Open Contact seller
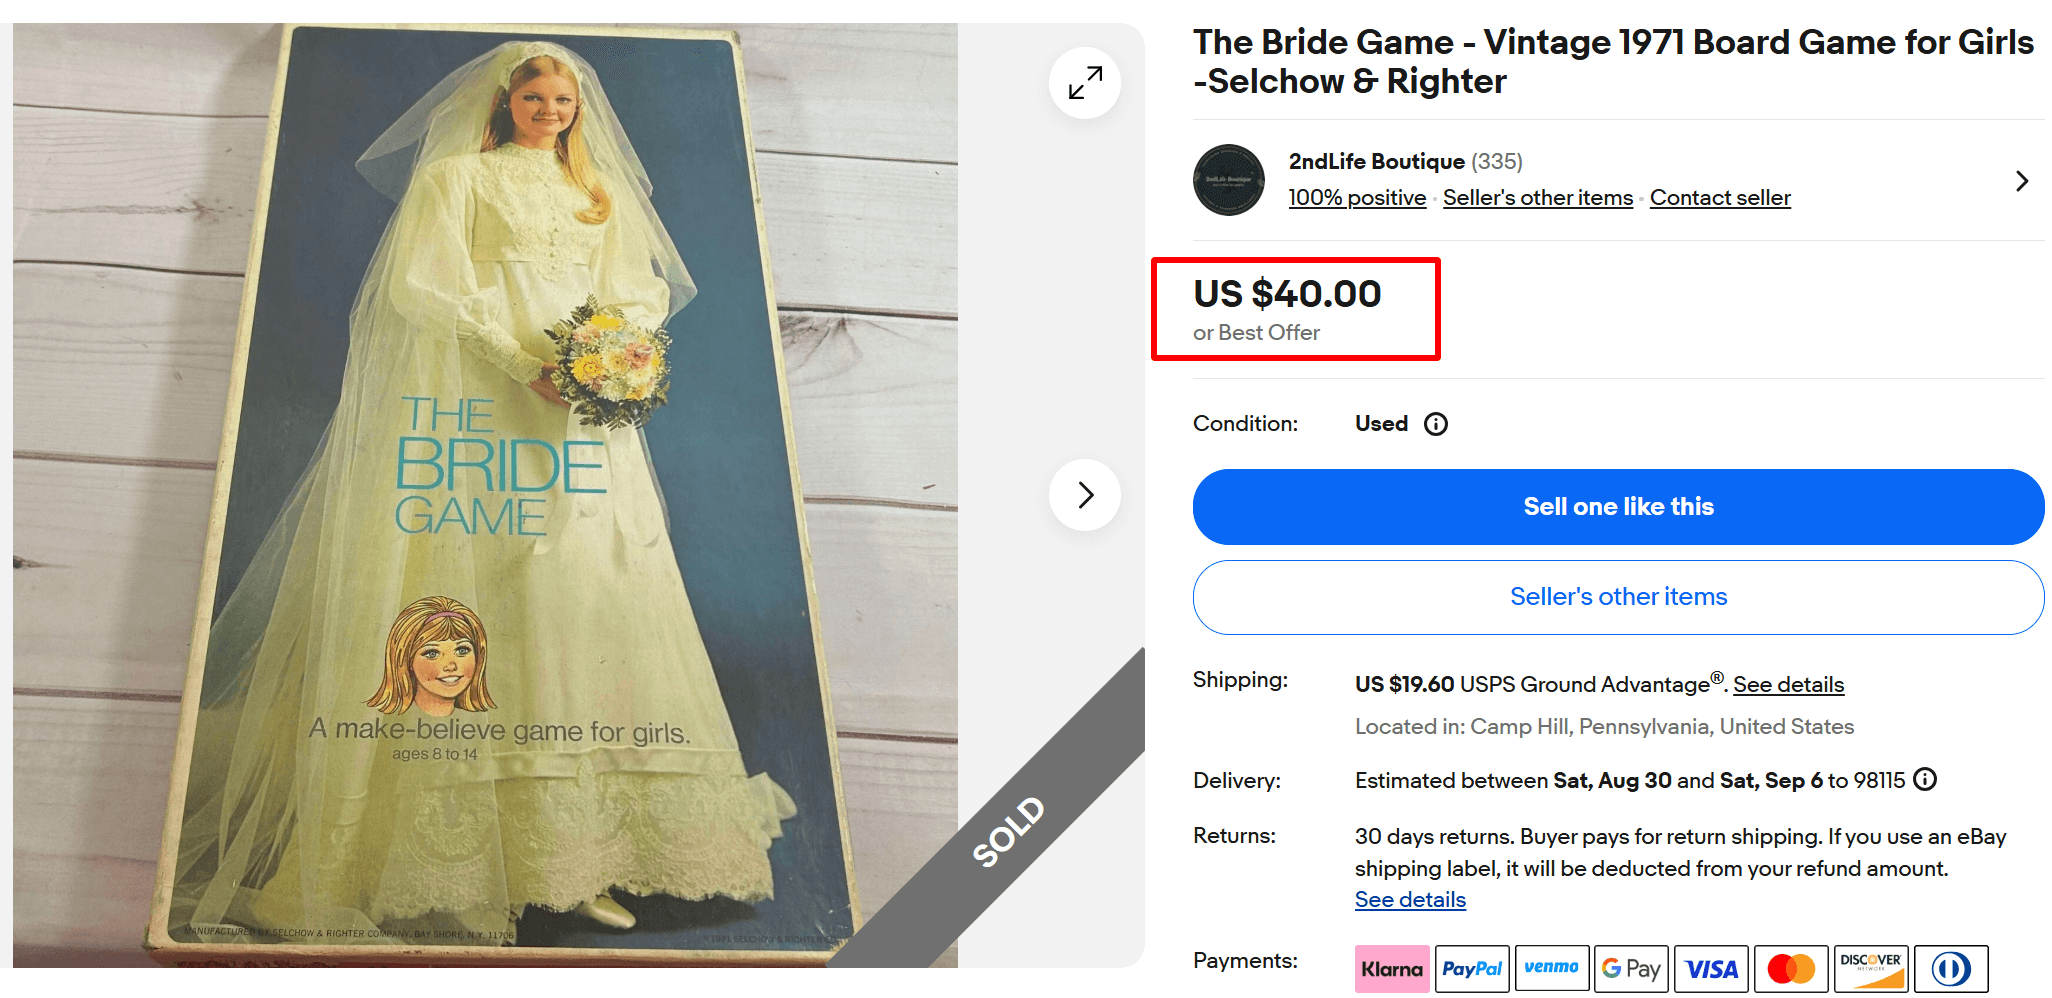Screen dimensions: 2052x998 point(1720,197)
